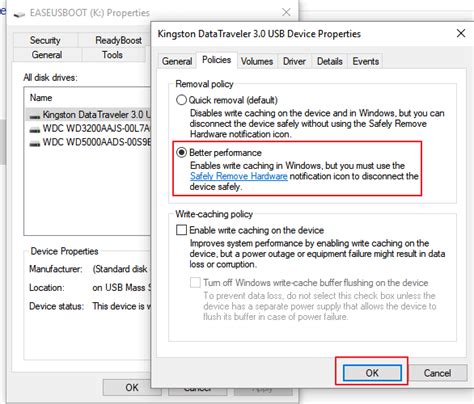Enable write caching on the device checkbox

pyautogui.click(x=181, y=230)
